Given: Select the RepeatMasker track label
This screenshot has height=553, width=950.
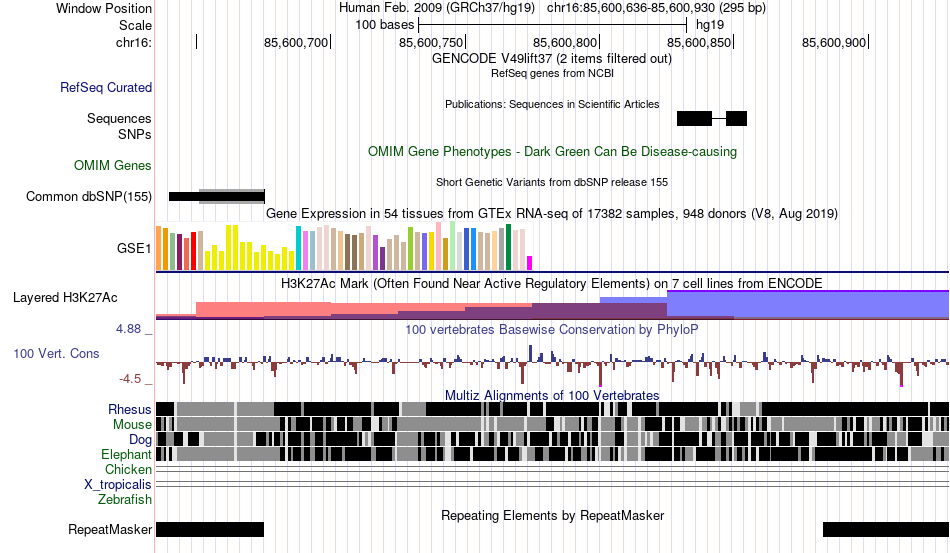Looking at the screenshot, I should (110, 529).
